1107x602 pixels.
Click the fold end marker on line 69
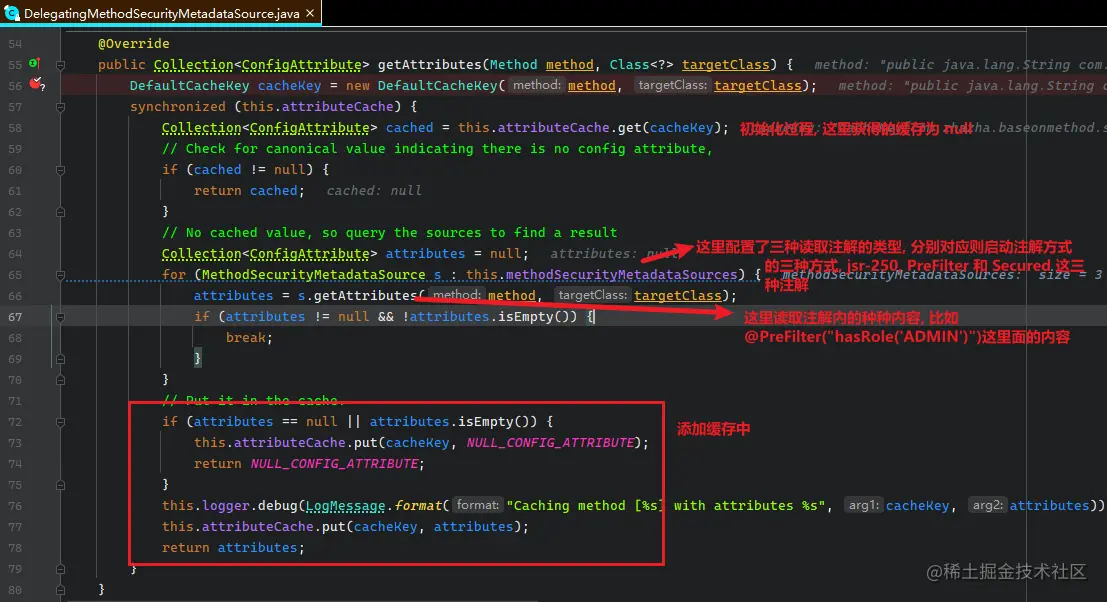[x=60, y=359]
